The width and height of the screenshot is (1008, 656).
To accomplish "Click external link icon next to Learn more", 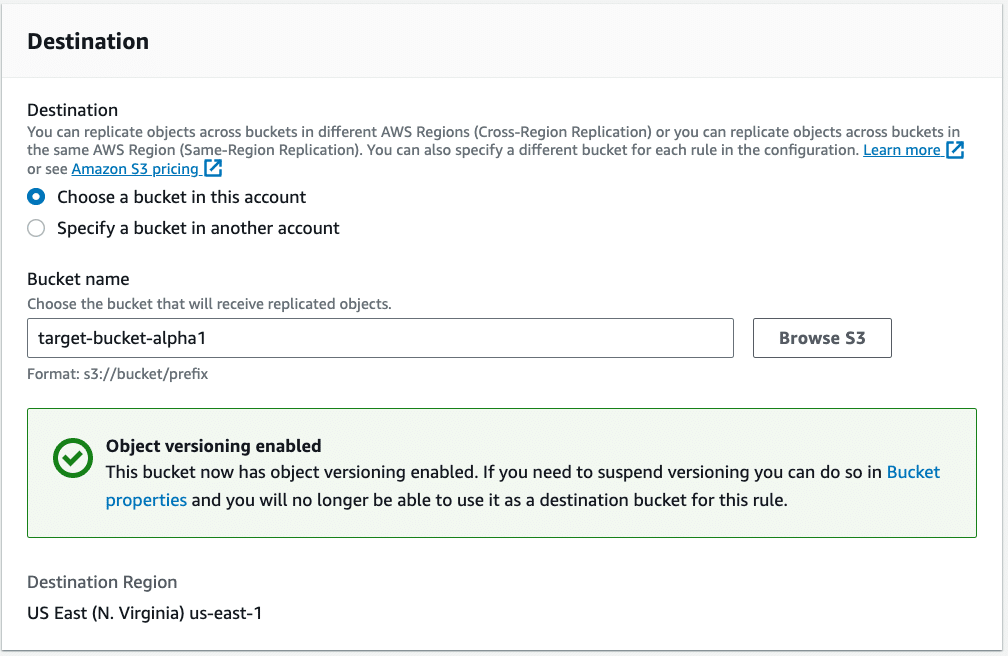I will point(955,150).
